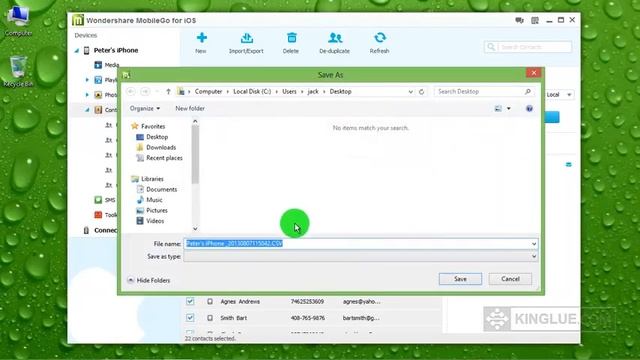Collapse the Contacts node in MobileGo sidebar

(87, 110)
